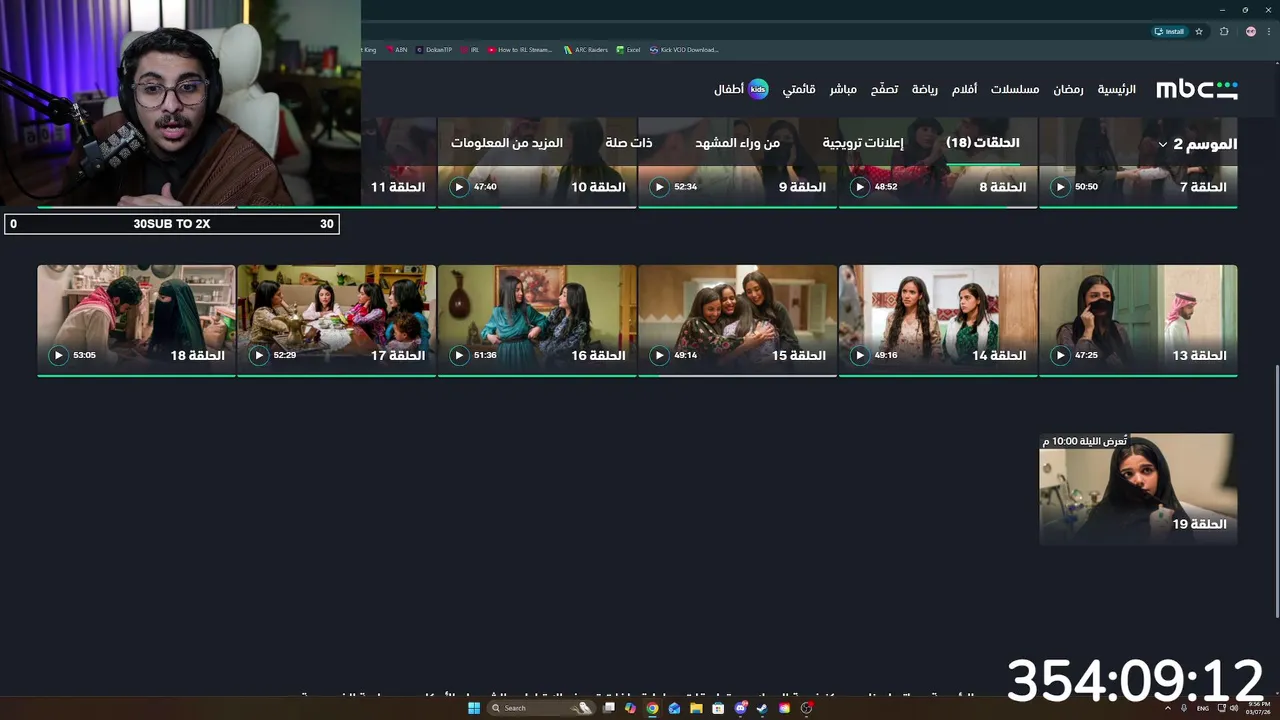The image size is (1280, 720).
Task: Click the page vertical scrollbar
Action: coord(1276,490)
